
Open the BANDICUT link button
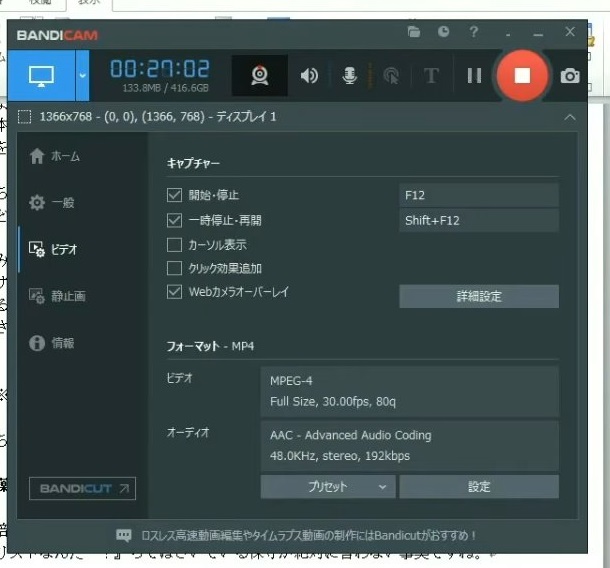pos(82,488)
